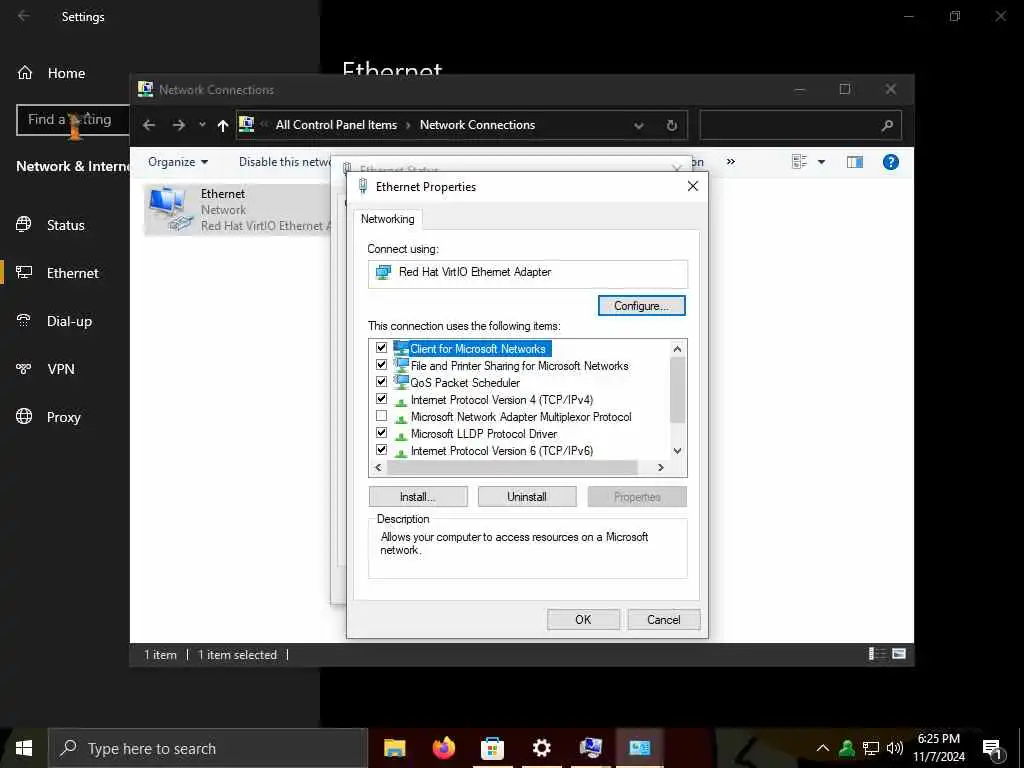Launch Firefox from taskbar
1024x768 pixels.
click(x=444, y=748)
